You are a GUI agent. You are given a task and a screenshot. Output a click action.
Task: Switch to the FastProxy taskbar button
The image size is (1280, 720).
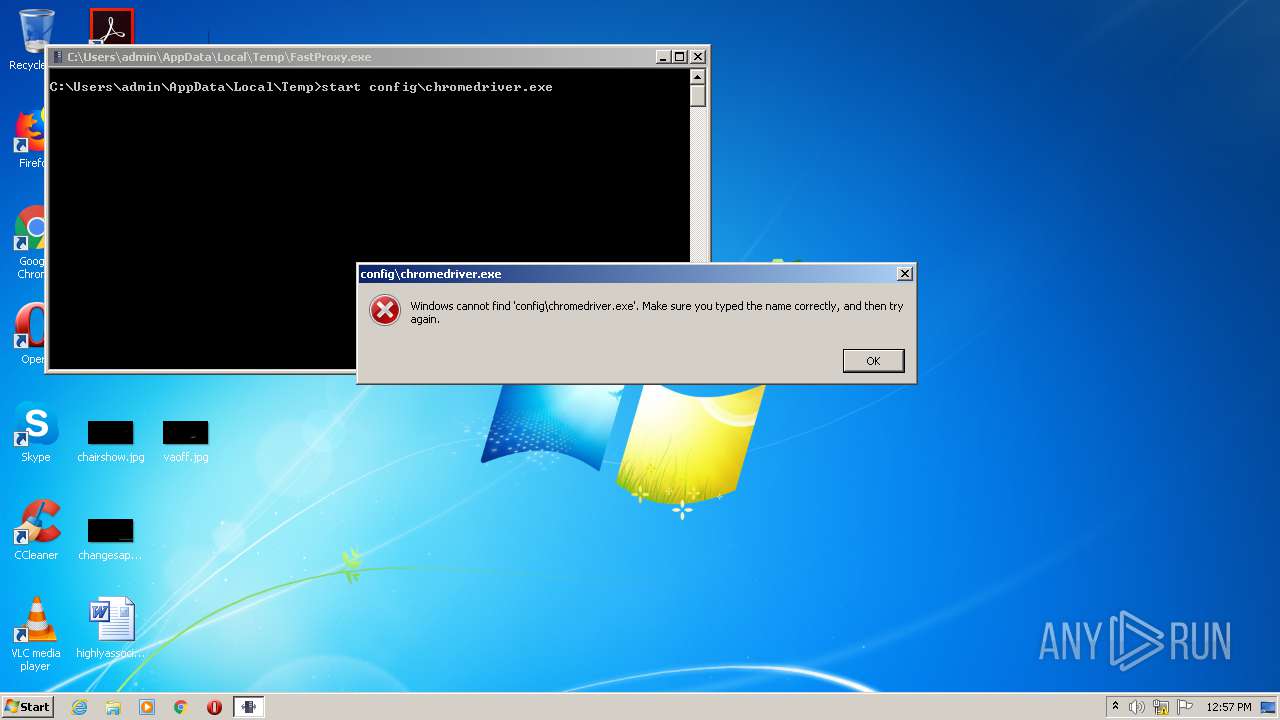[x=249, y=707]
